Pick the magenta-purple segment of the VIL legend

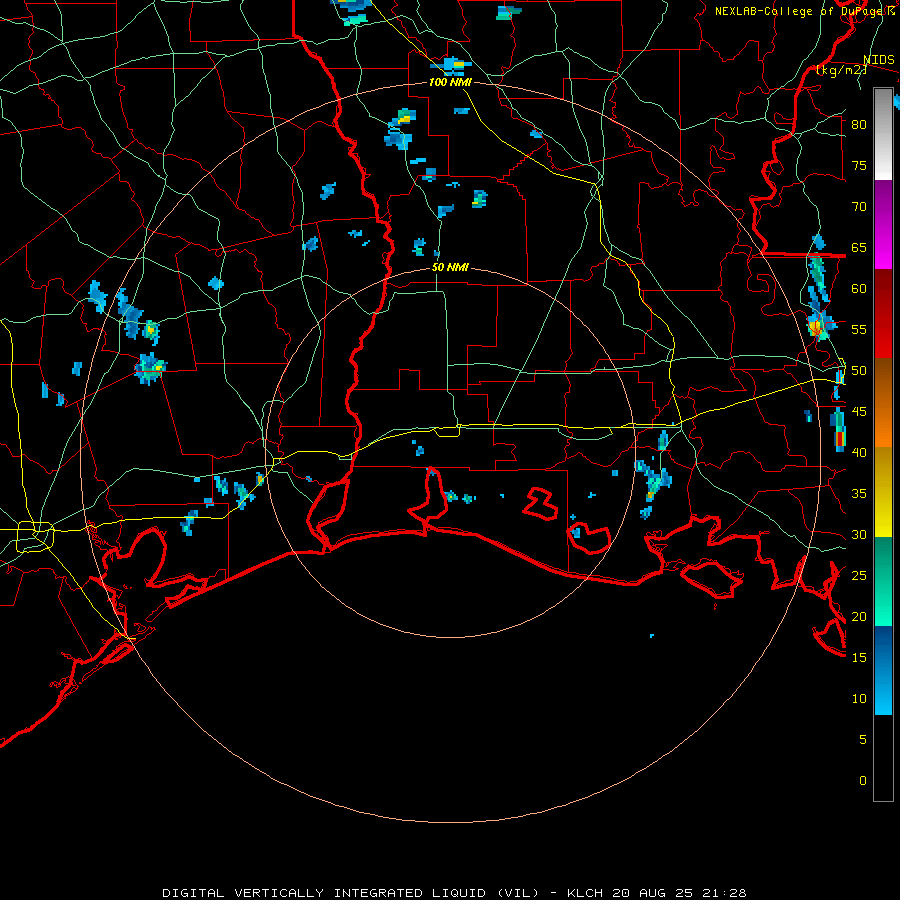pyautogui.click(x=883, y=224)
